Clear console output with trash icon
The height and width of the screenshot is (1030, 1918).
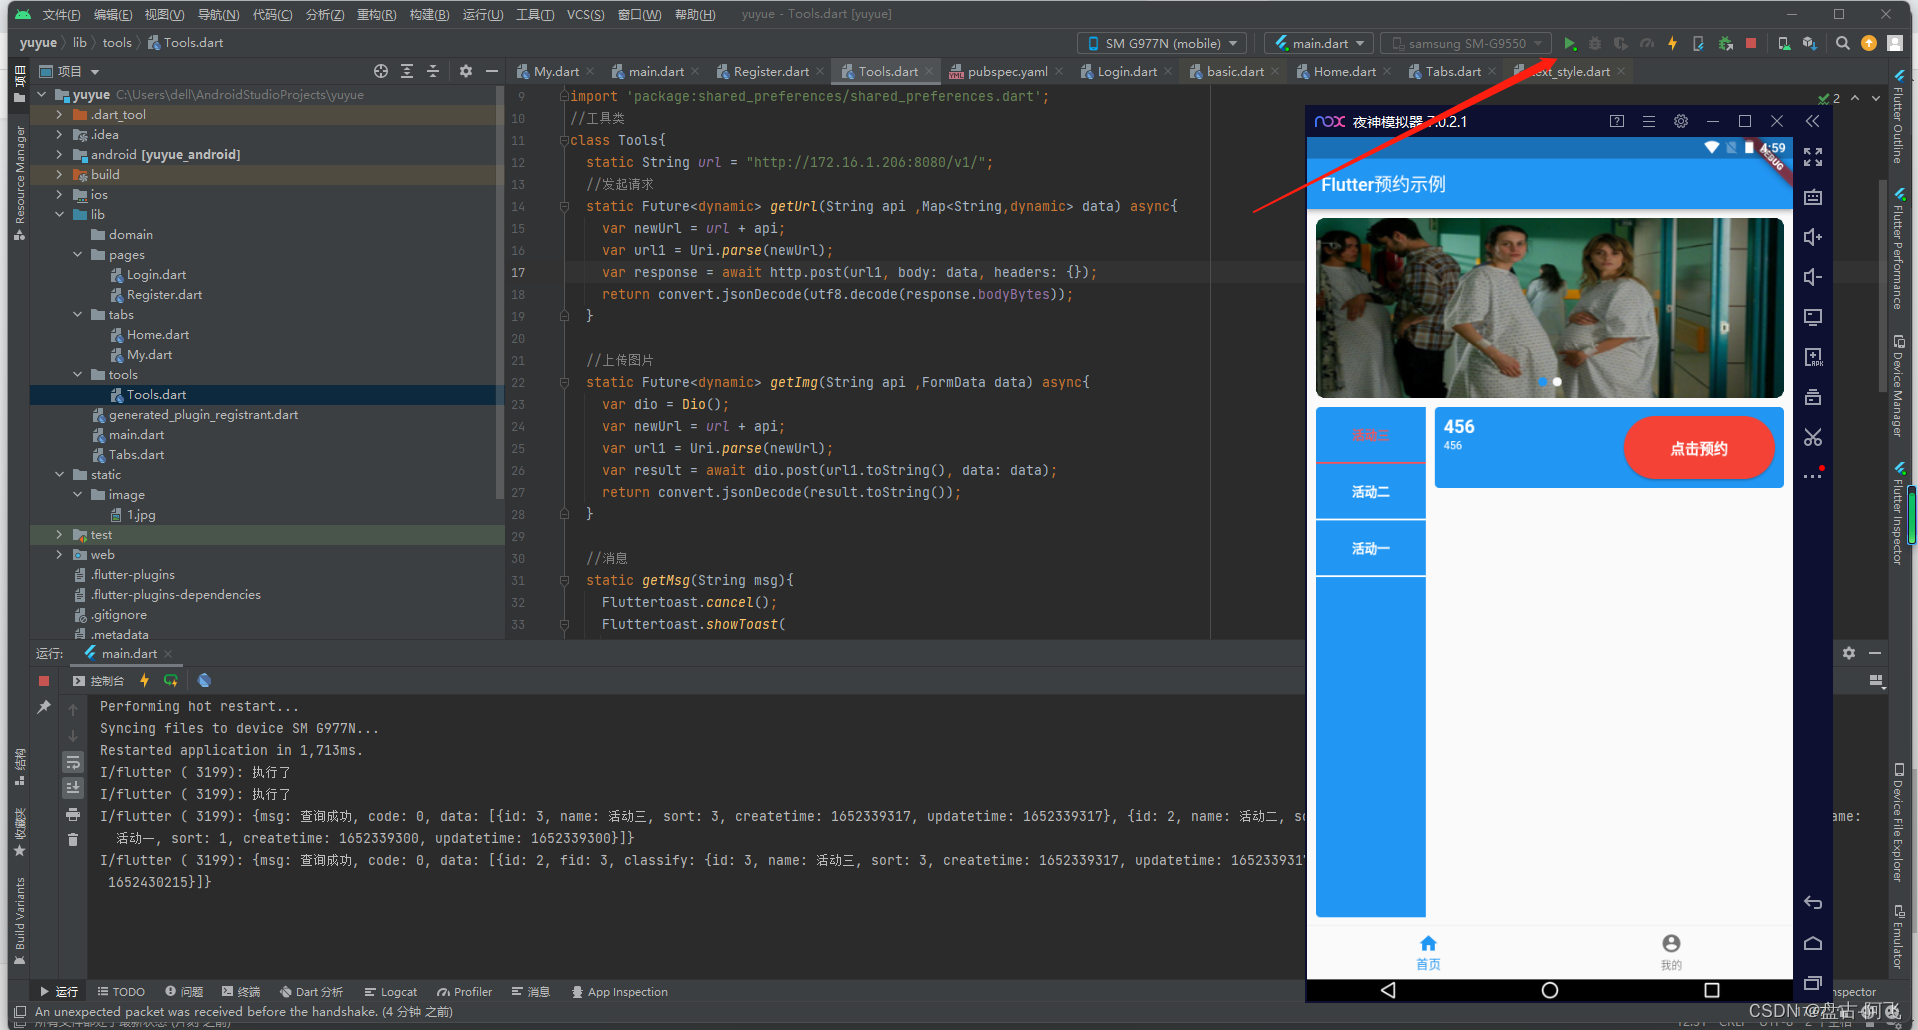pyautogui.click(x=73, y=839)
